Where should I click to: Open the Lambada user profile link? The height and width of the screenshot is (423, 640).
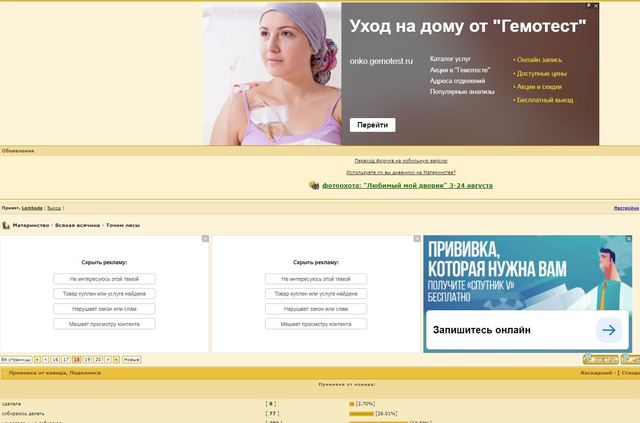(32, 208)
